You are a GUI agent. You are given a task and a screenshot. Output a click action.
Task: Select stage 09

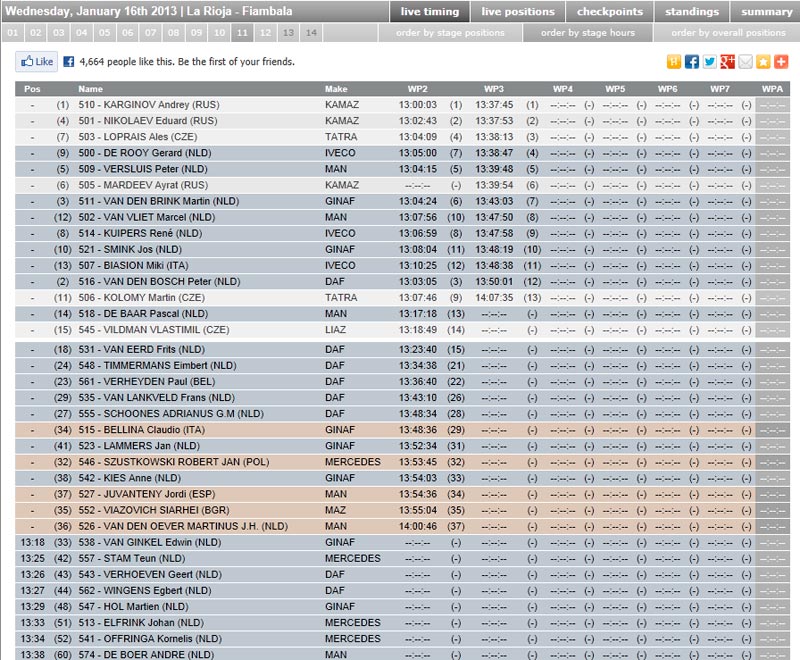tap(196, 33)
